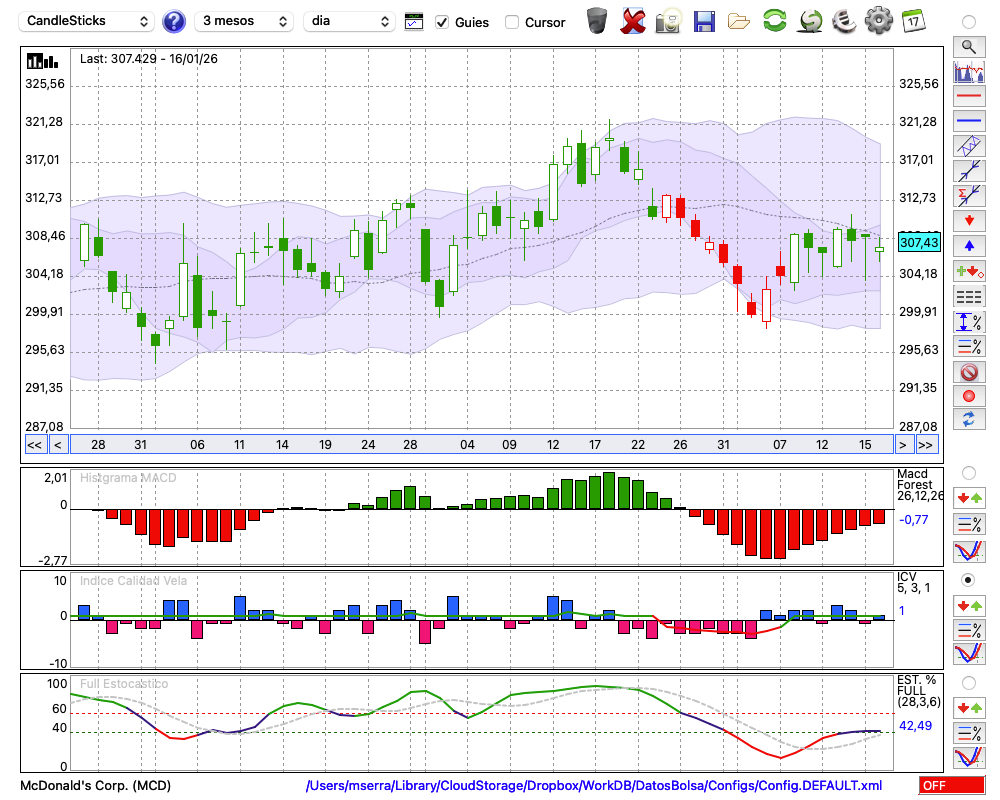Select the trend line with arrows tool
The width and height of the screenshot is (1000, 800).
(969, 171)
